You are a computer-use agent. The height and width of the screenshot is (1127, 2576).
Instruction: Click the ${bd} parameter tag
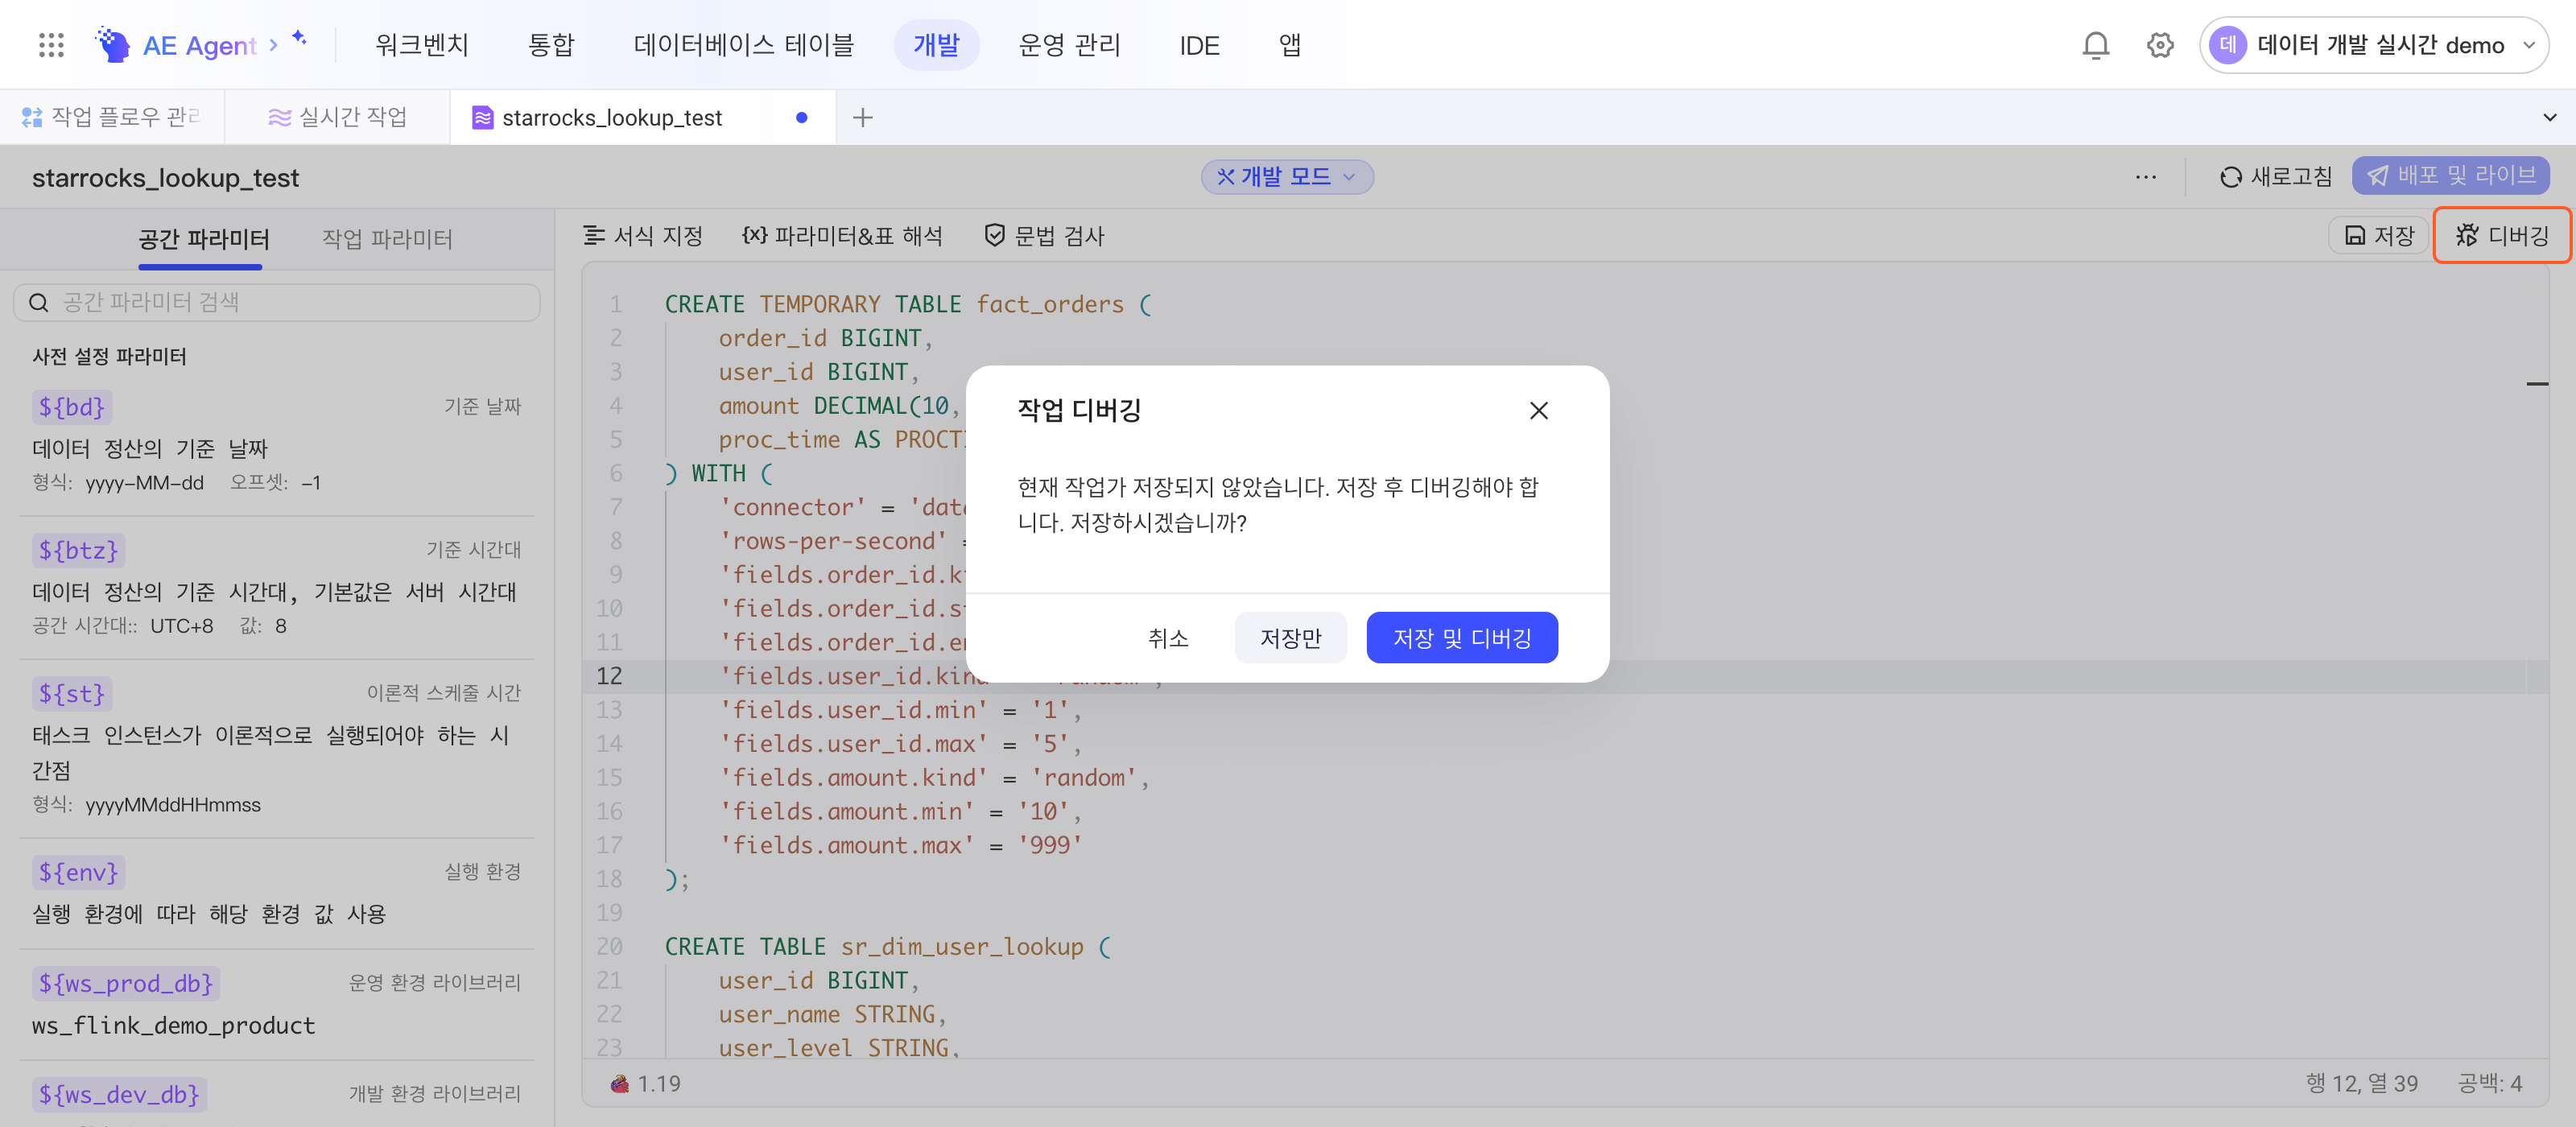coord(71,407)
